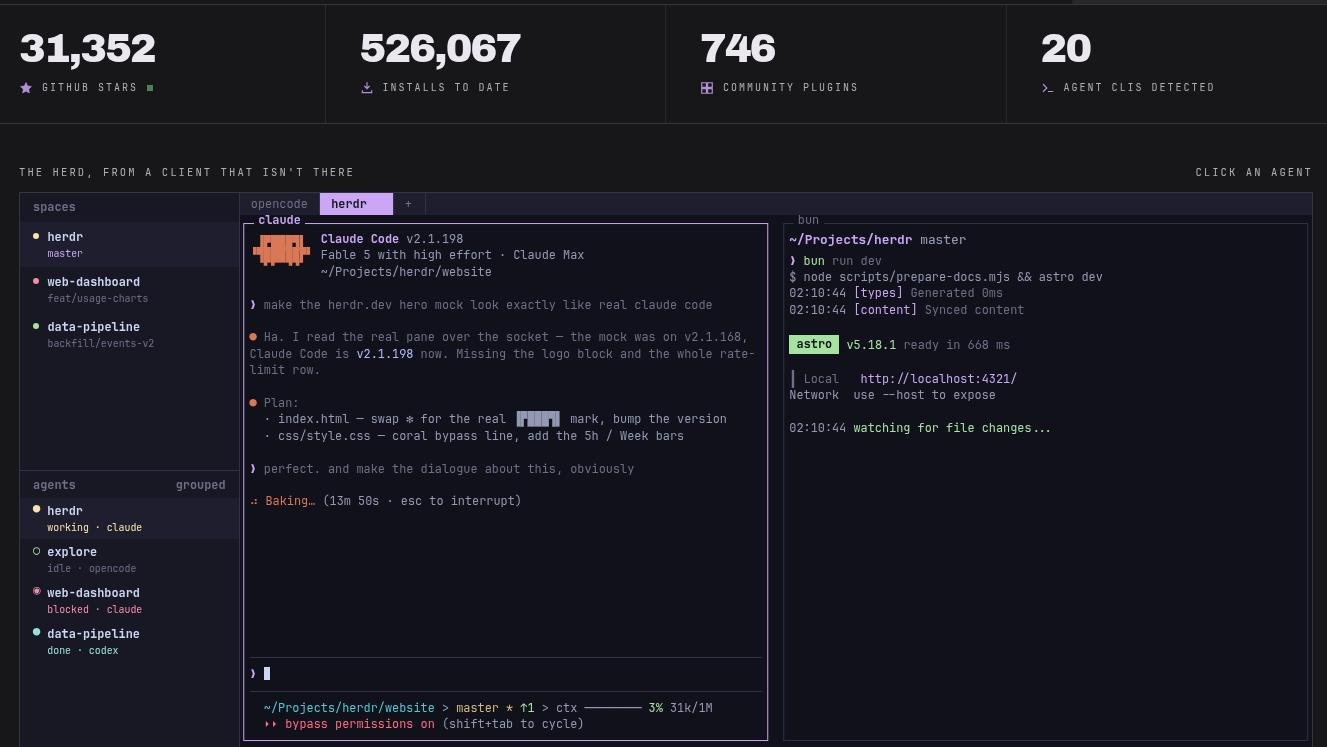Focus the Claude prompt input line
Viewport: 1327px width, 747px height.
coord(505,674)
